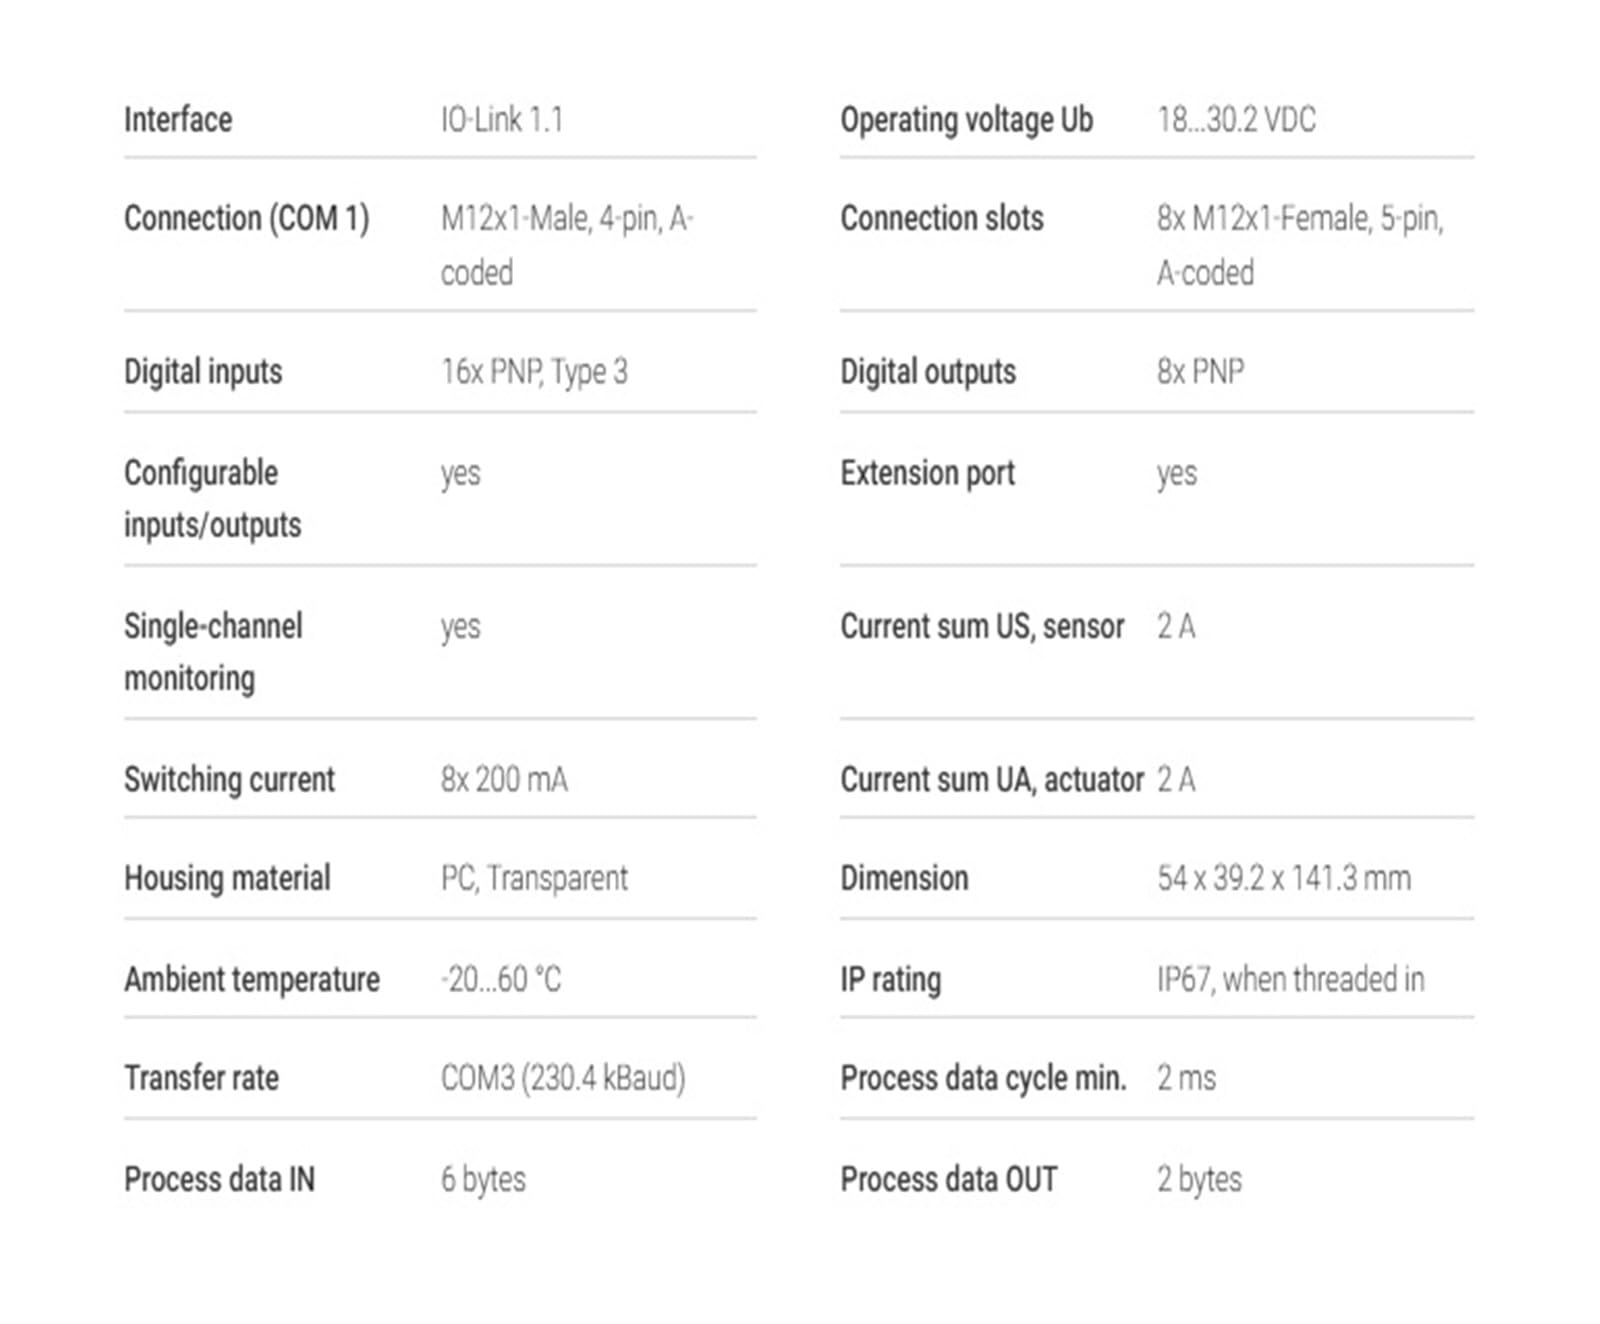The width and height of the screenshot is (1600, 1324).
Task: Click the IP67, when threaded in value
Action: tap(1290, 979)
